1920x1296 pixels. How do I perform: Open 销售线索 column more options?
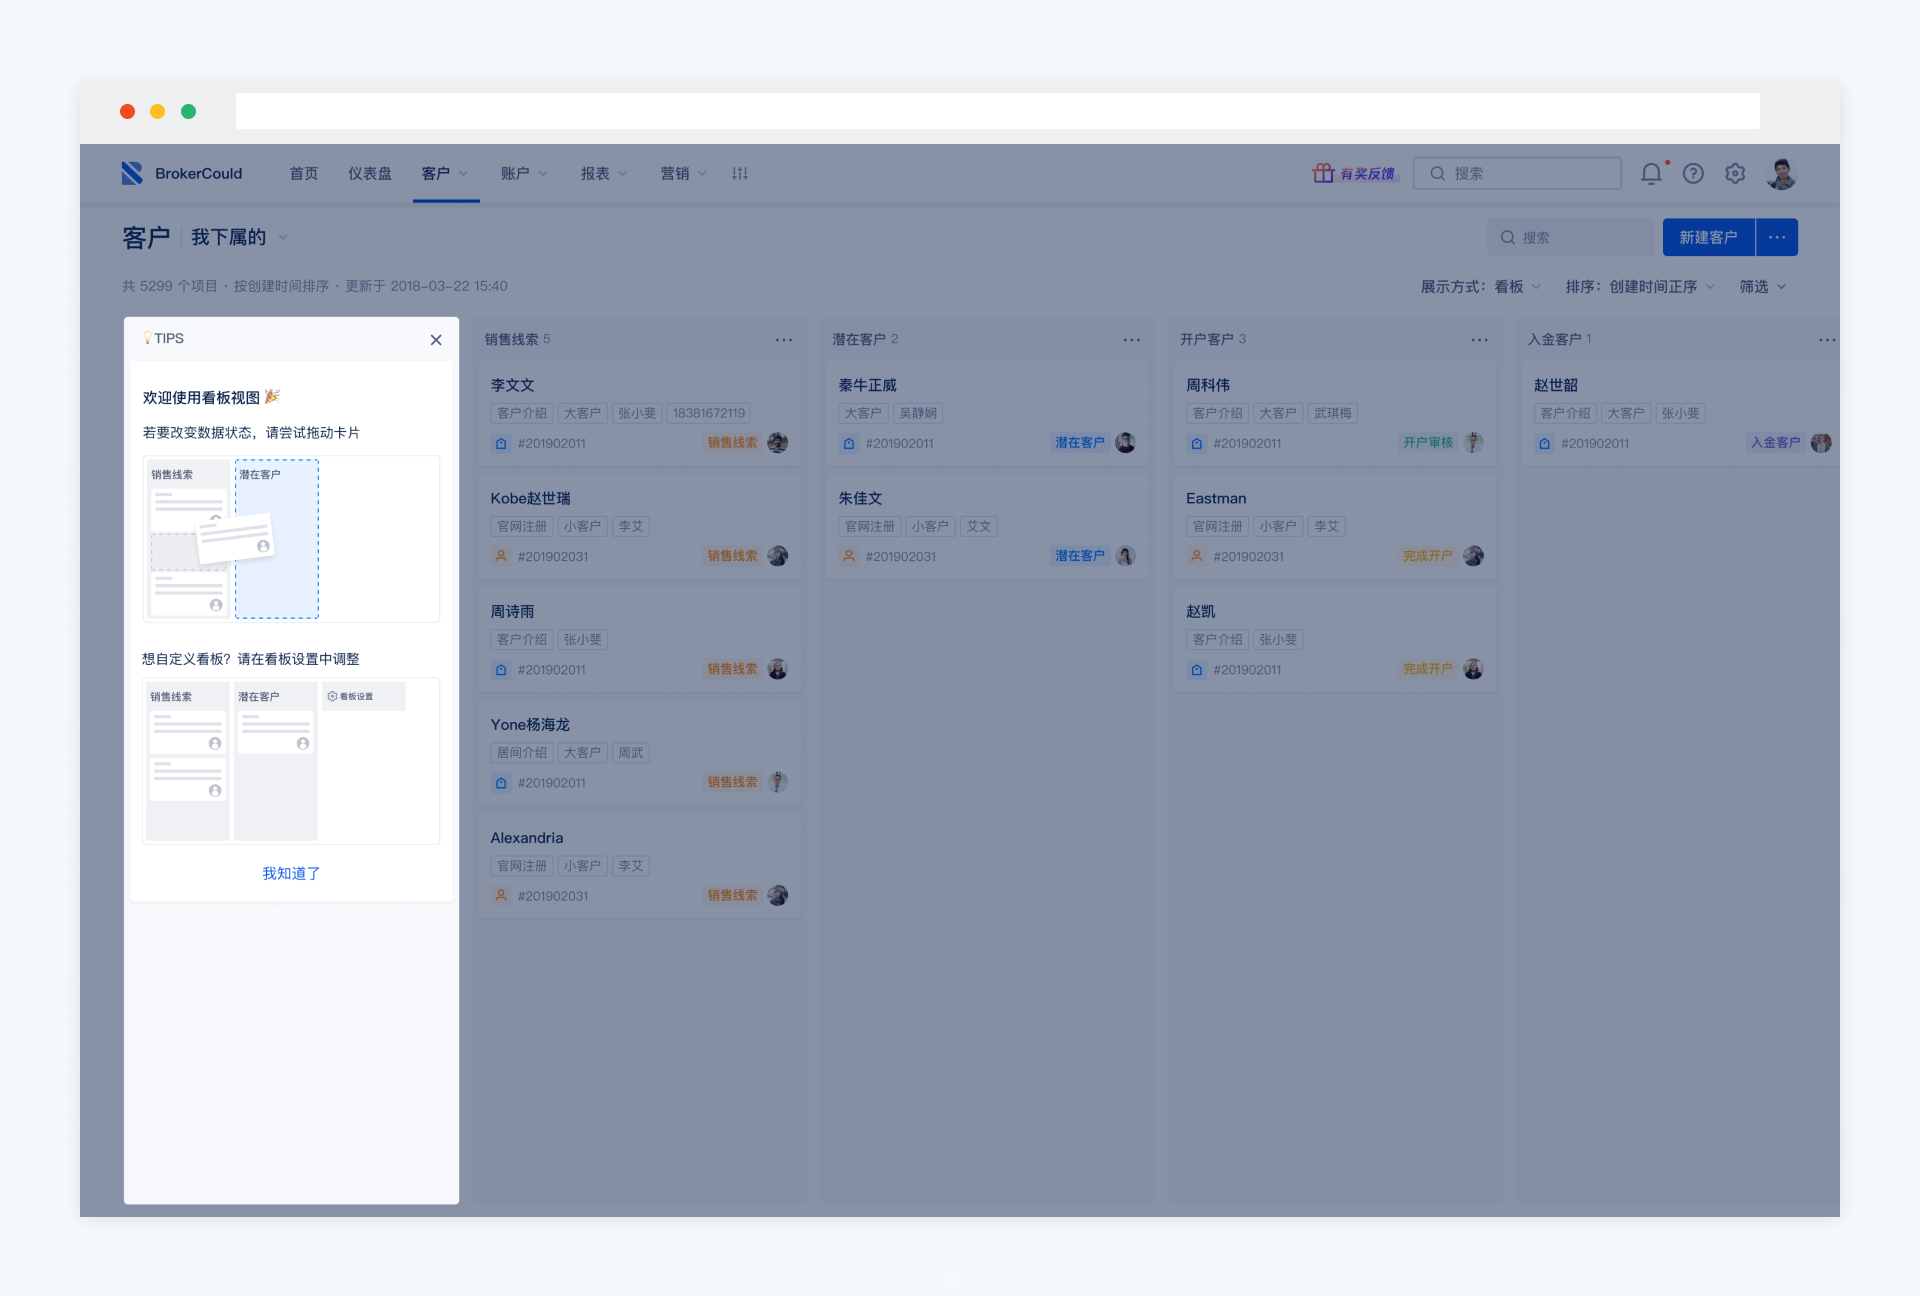pyautogui.click(x=784, y=340)
